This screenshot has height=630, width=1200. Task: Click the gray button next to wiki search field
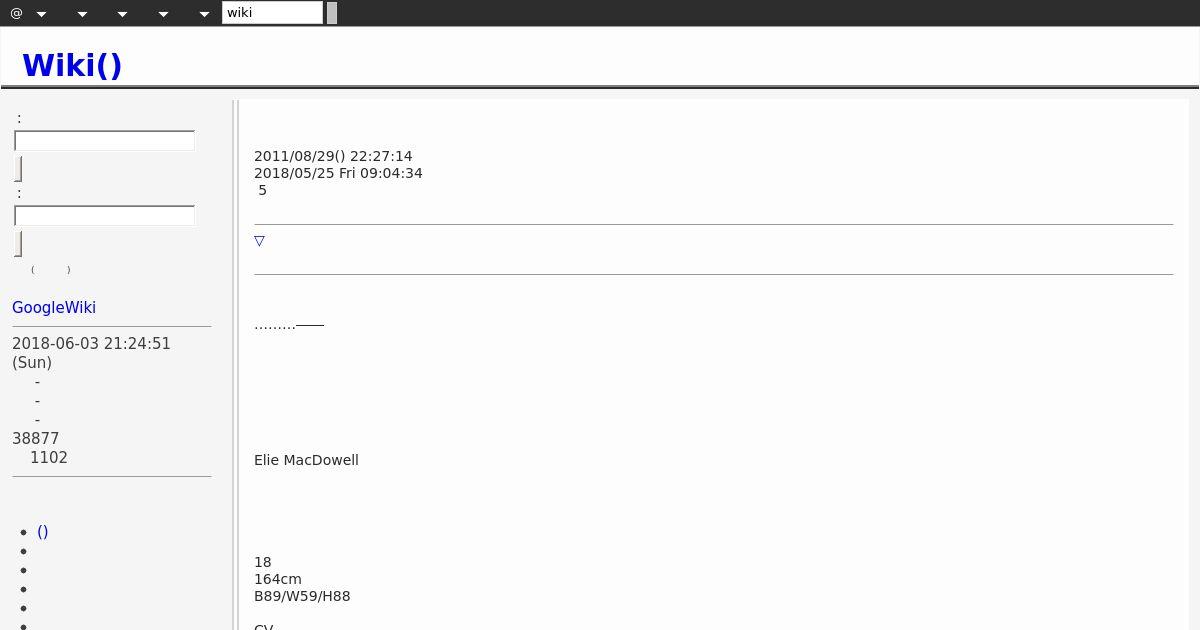tap(332, 13)
